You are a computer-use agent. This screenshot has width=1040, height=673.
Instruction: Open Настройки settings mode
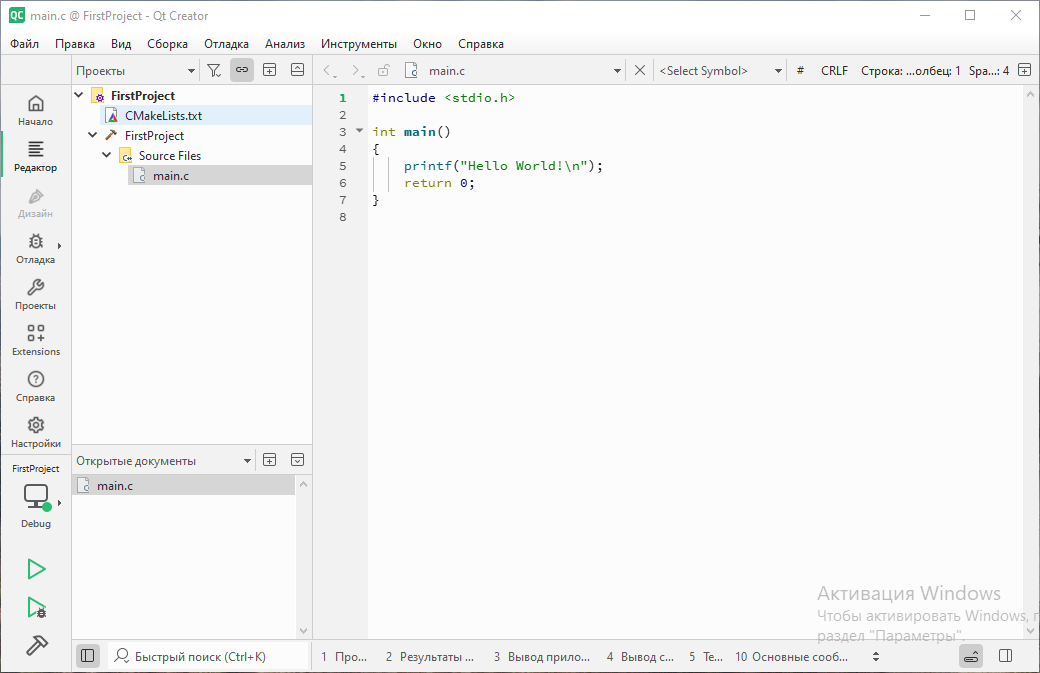[36, 432]
